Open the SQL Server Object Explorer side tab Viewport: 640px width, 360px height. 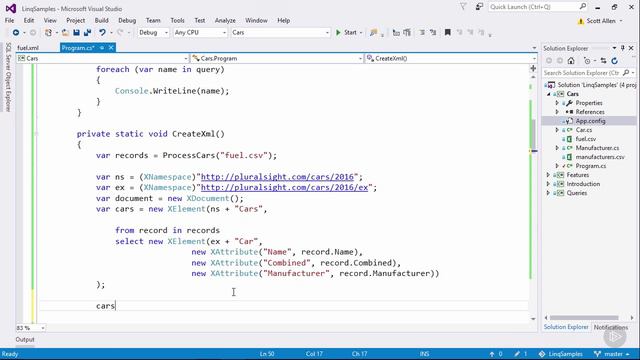(x=8, y=77)
